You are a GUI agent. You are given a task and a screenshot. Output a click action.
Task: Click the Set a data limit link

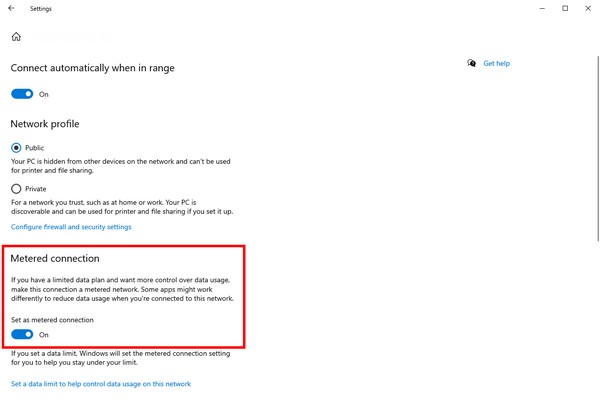[x=101, y=384]
